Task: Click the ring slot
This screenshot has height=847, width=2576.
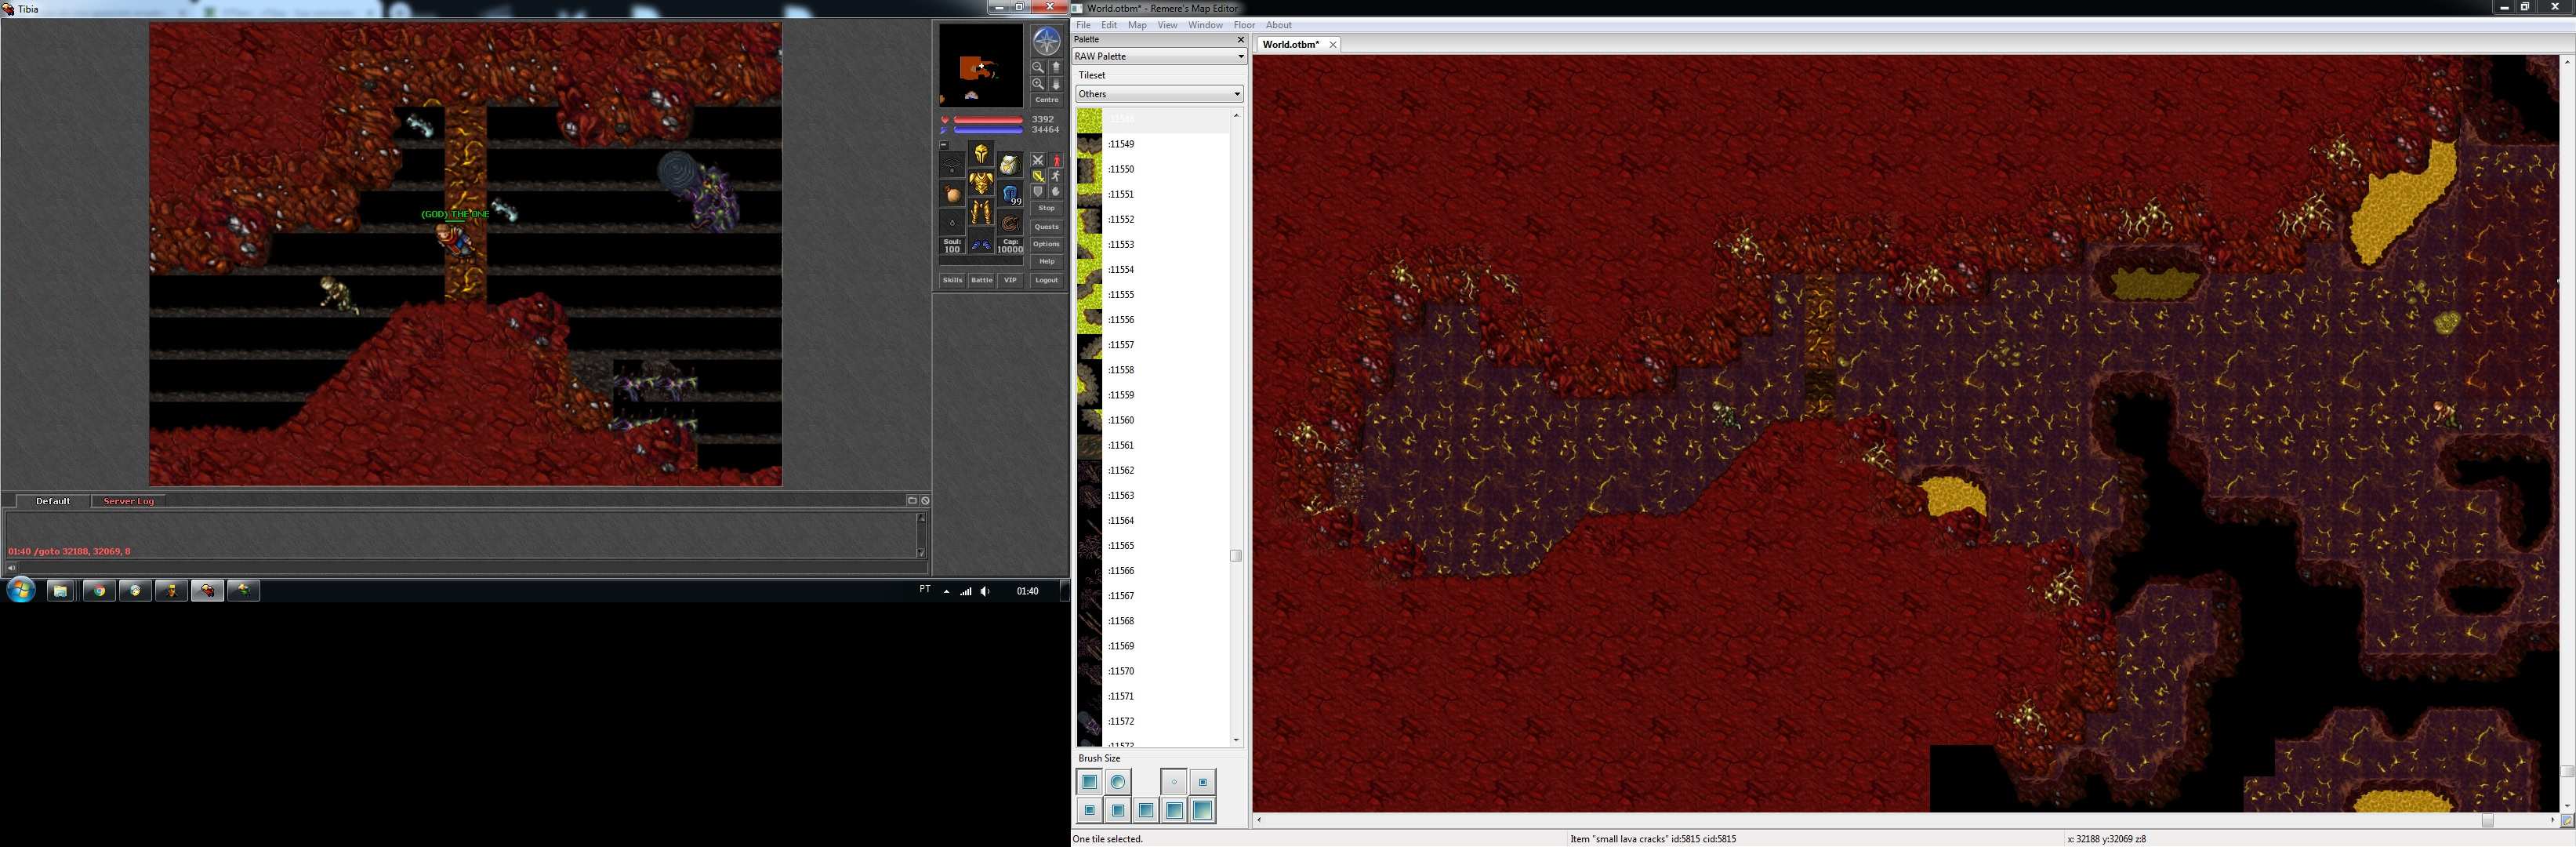Action: click(952, 222)
